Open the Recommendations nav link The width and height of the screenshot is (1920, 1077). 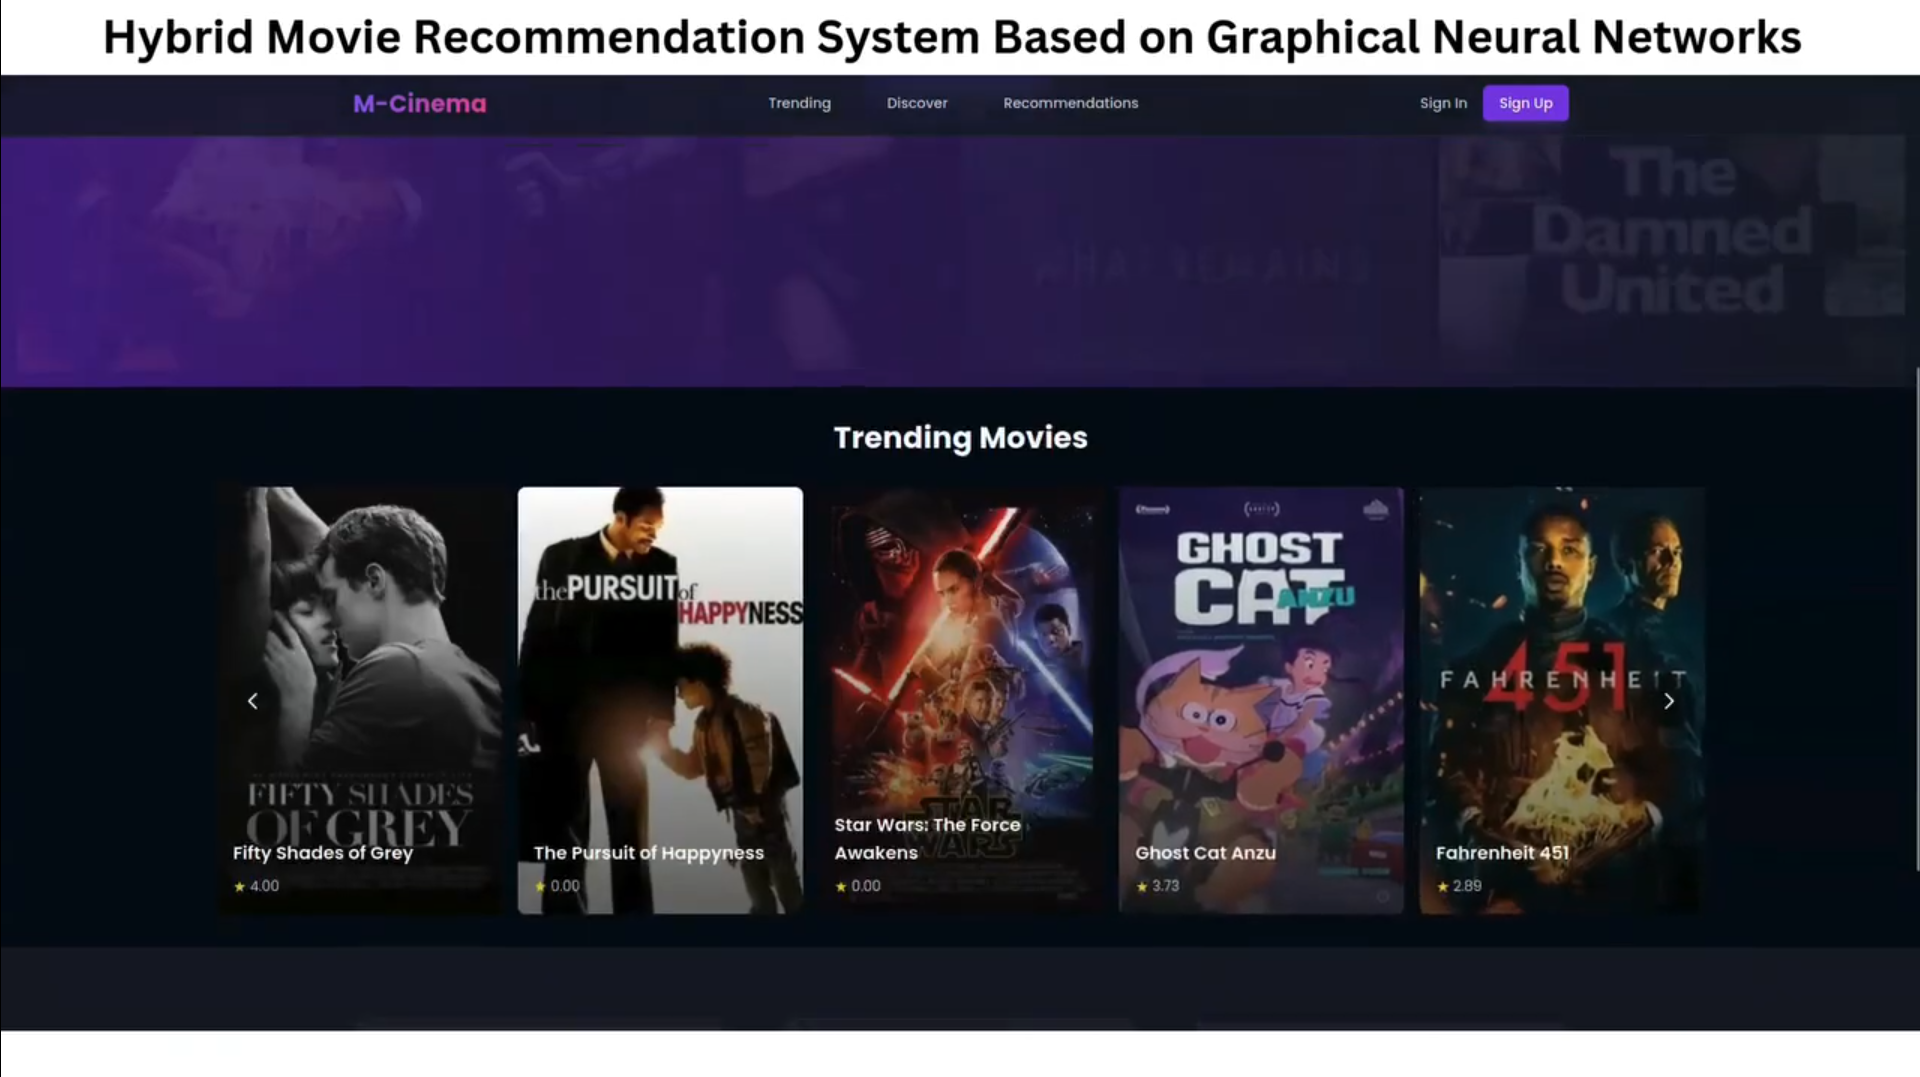(1070, 103)
